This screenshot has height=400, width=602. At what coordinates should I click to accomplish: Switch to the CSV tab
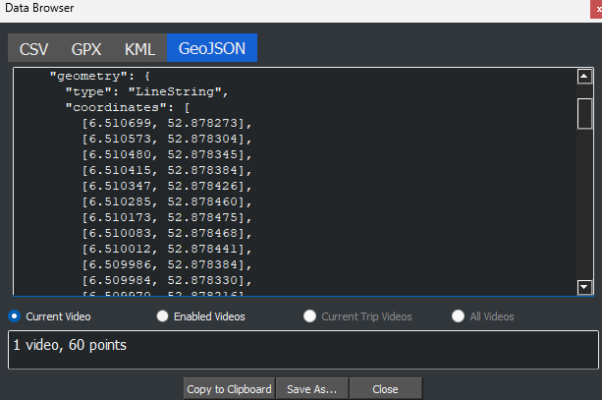coord(34,49)
